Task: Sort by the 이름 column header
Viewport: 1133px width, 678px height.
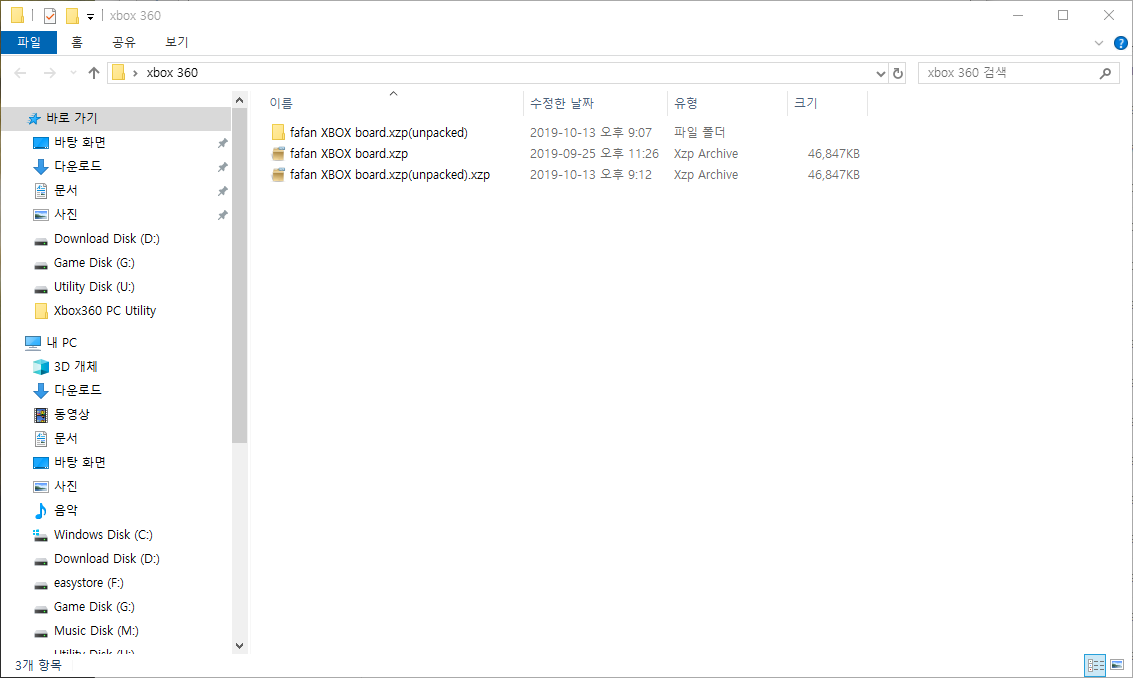Action: (x=281, y=103)
